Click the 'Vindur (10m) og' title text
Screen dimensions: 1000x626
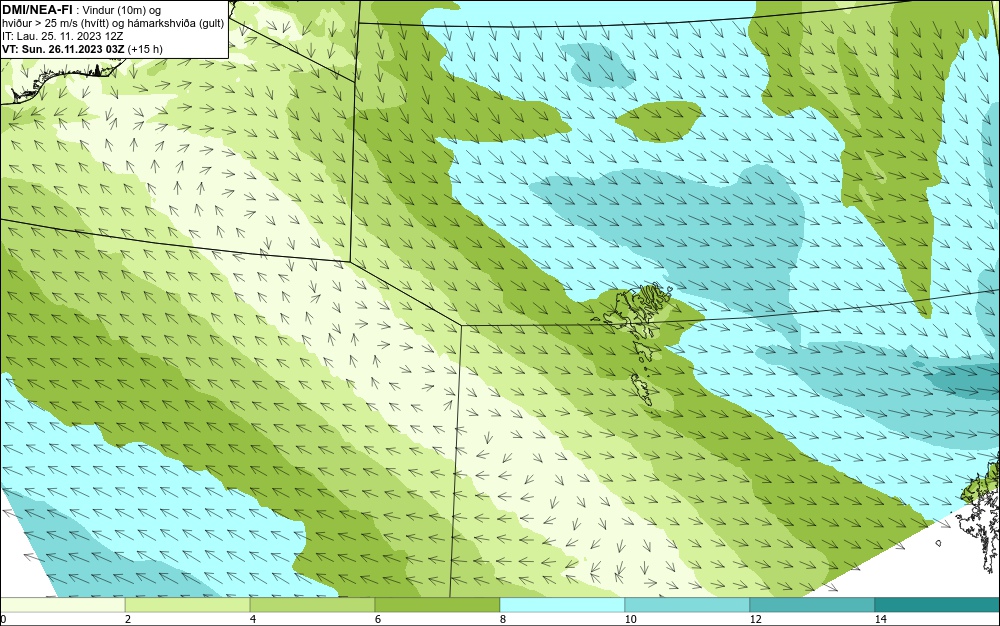click(122, 10)
